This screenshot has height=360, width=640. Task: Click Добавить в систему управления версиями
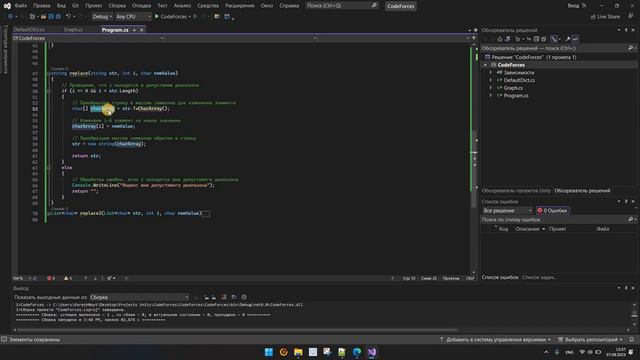pos(496,340)
